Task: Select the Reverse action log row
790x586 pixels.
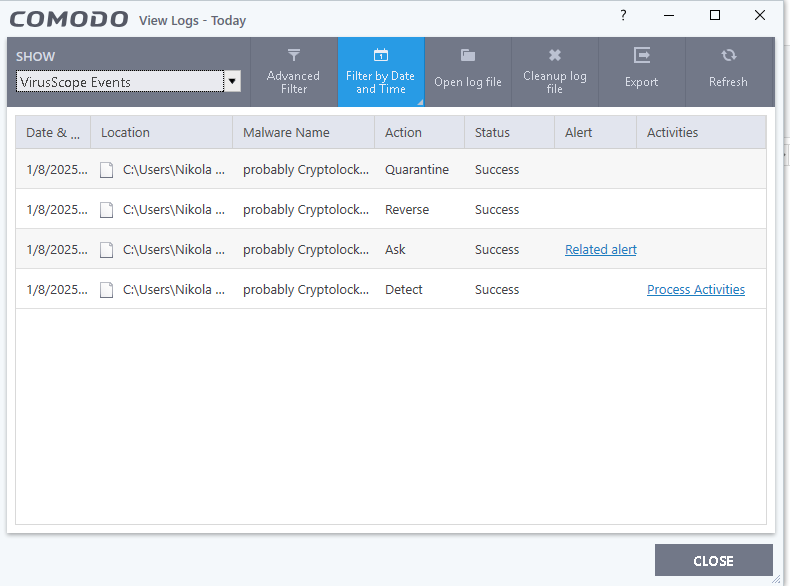Action: pyautogui.click(x=391, y=209)
